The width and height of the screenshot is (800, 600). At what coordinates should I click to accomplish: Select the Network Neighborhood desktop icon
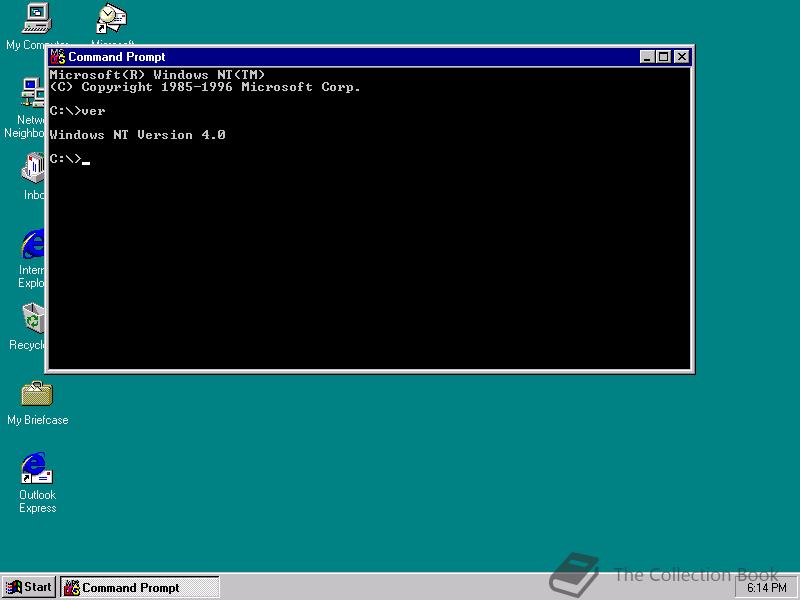[x=33, y=93]
